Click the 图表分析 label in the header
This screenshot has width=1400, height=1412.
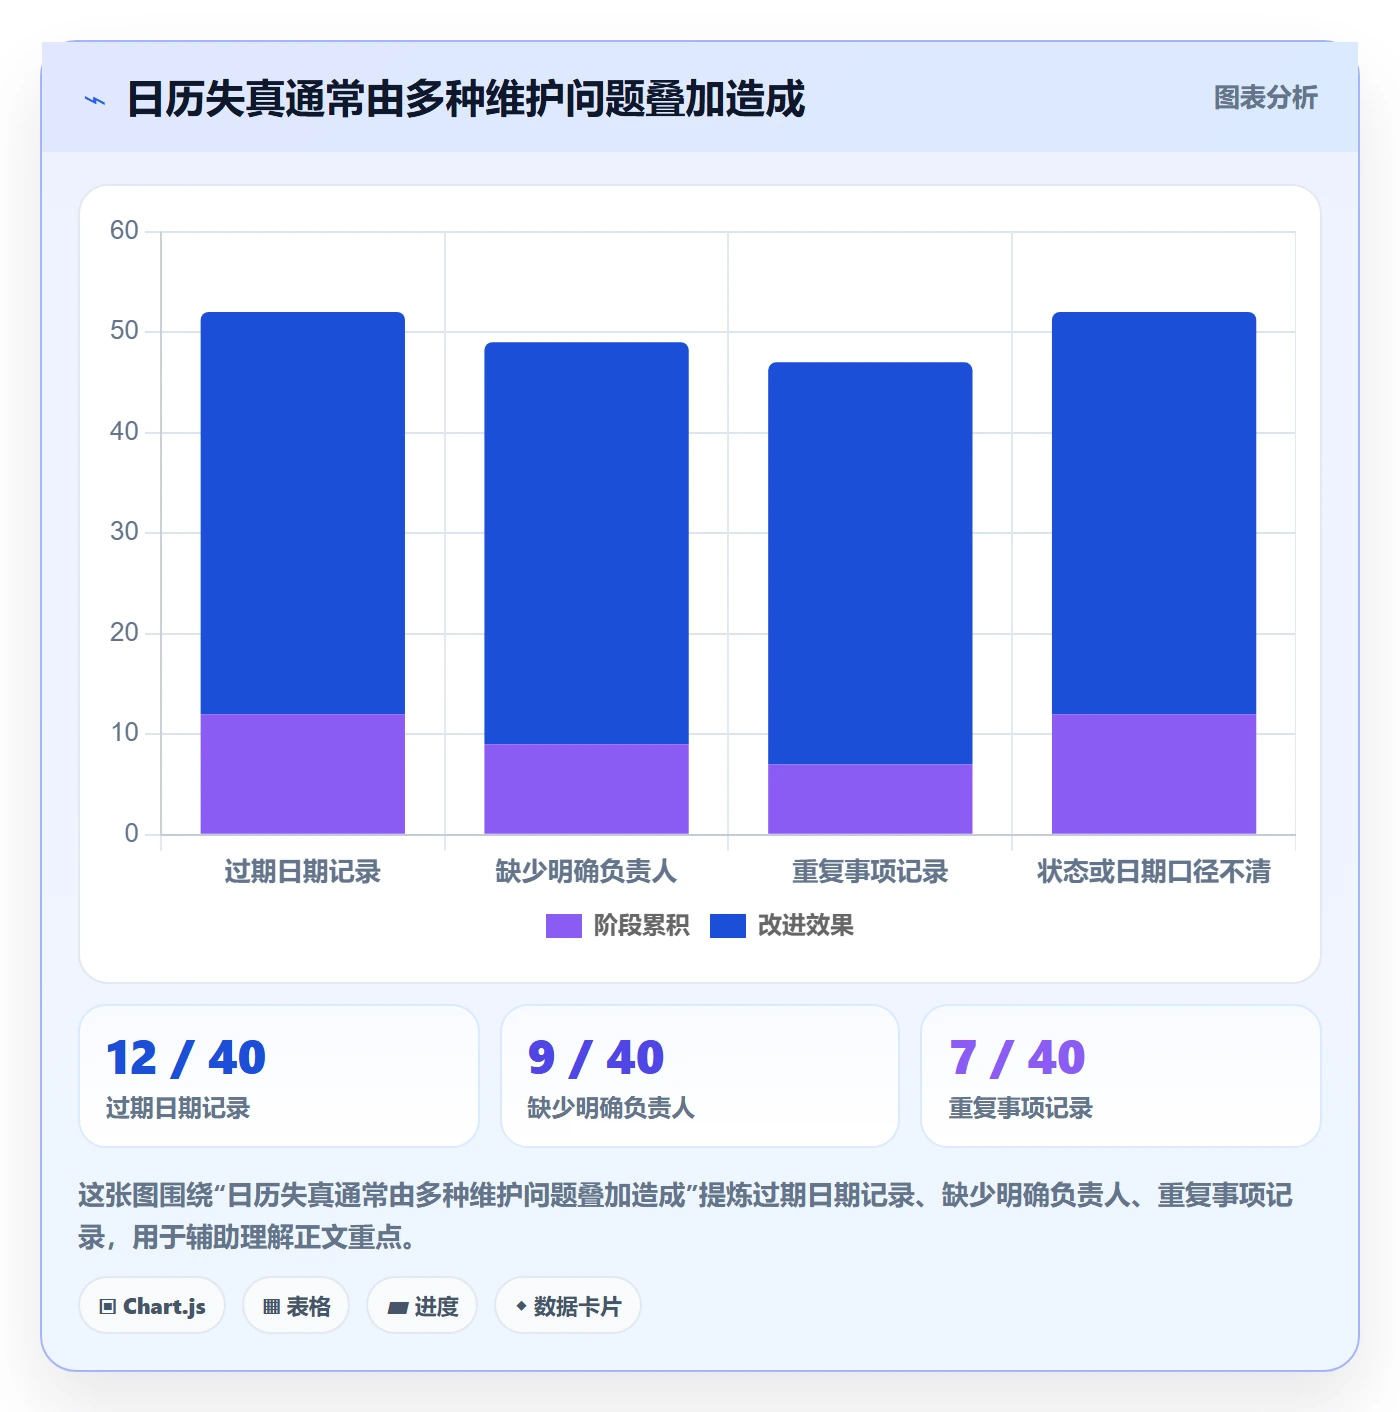pos(1266,98)
